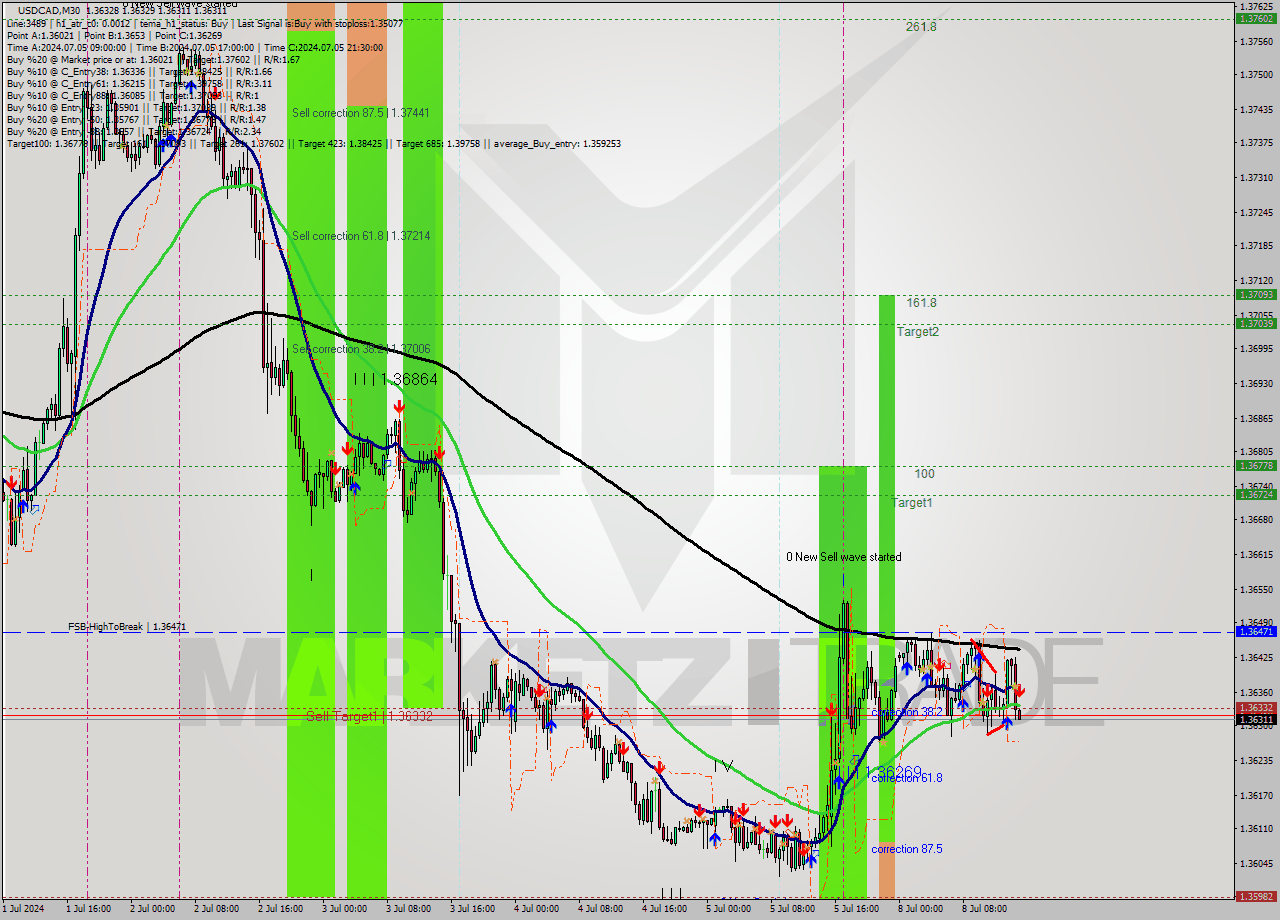Select the '261.8' Fibonacci label

click(x=921, y=27)
